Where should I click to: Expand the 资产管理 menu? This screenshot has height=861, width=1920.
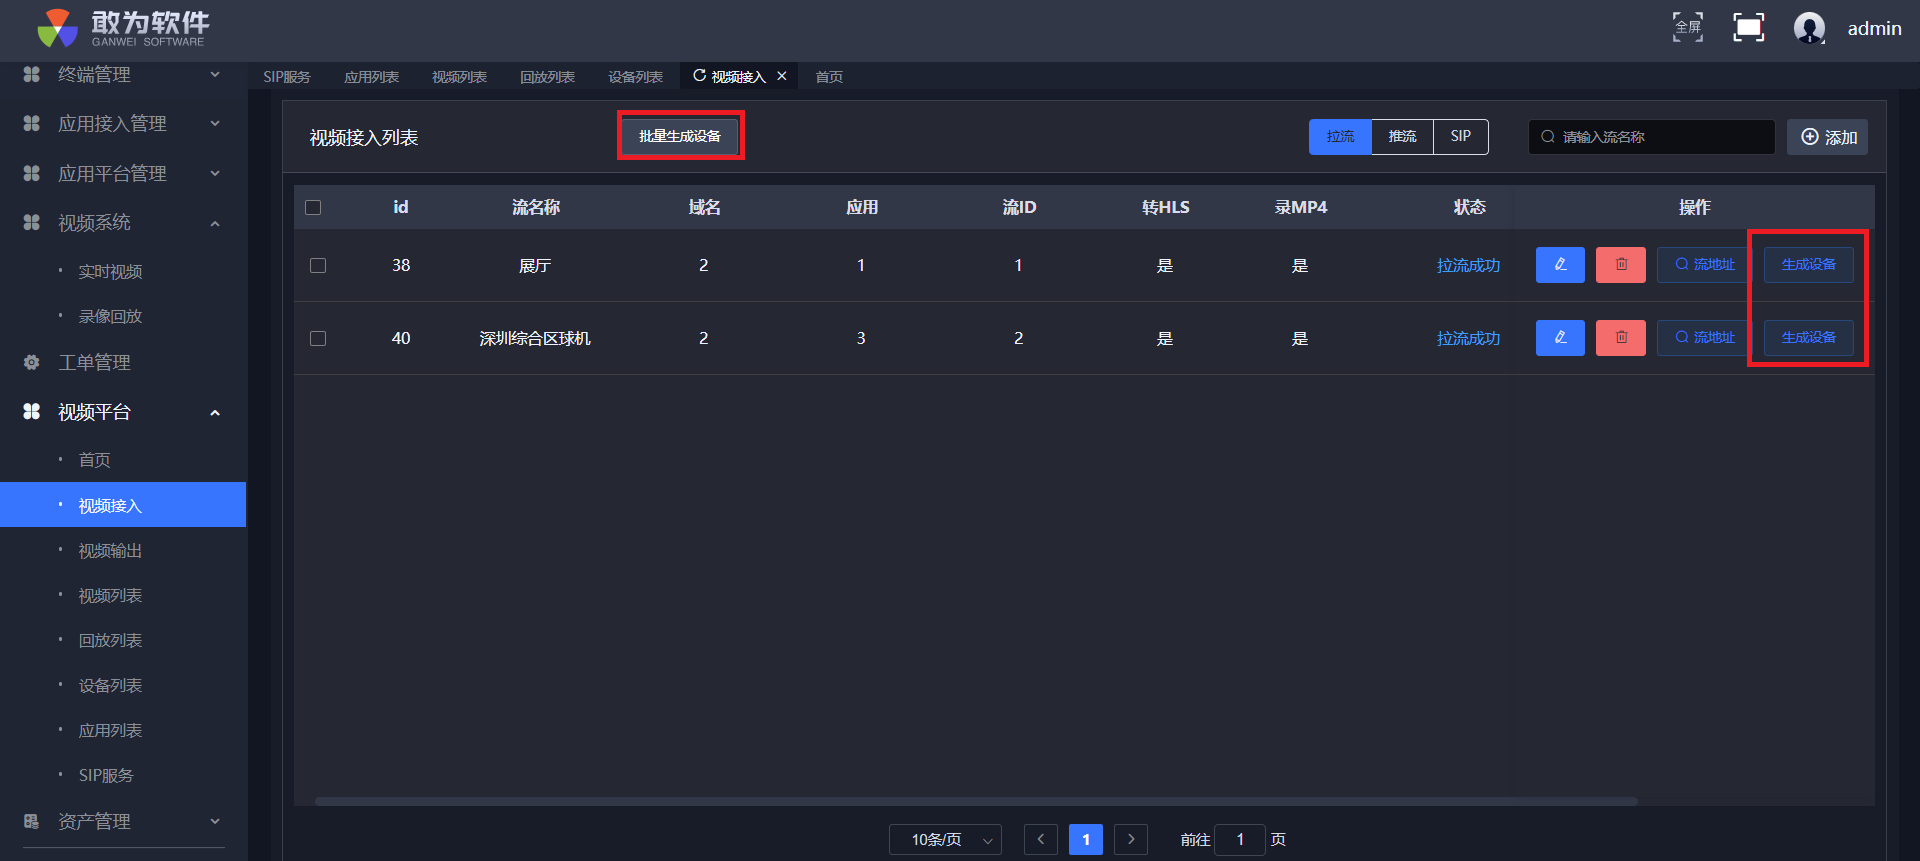[x=215, y=821]
